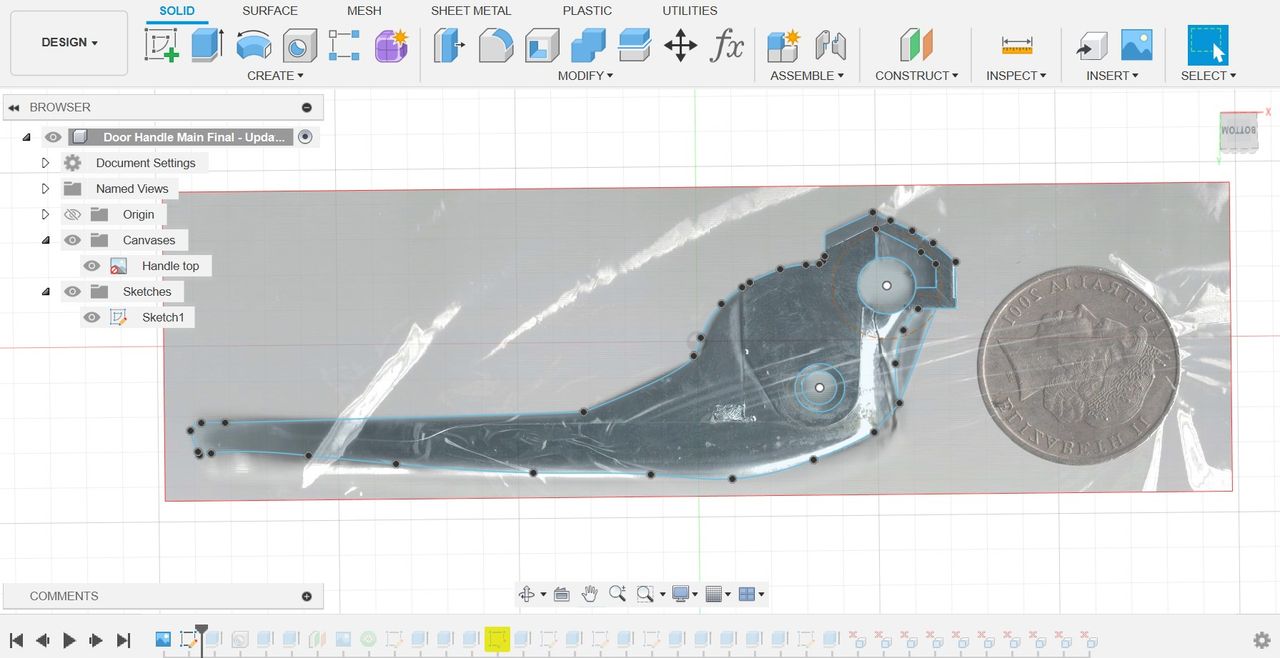Image resolution: width=1280 pixels, height=658 pixels.
Task: Open the MODIFY menu
Action: click(586, 76)
